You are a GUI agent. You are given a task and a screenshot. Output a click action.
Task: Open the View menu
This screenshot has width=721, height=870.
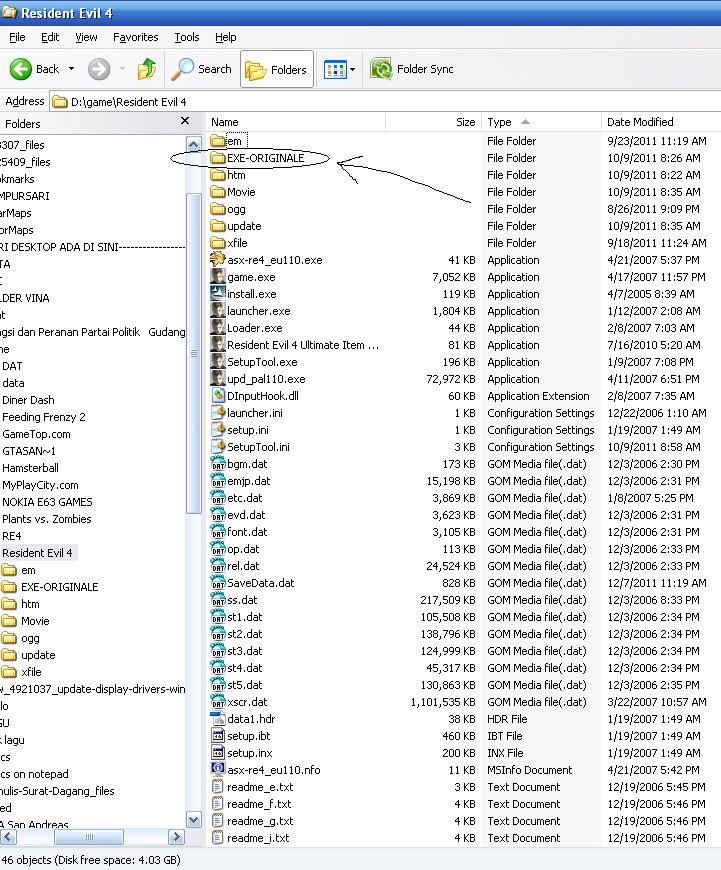tap(86, 37)
